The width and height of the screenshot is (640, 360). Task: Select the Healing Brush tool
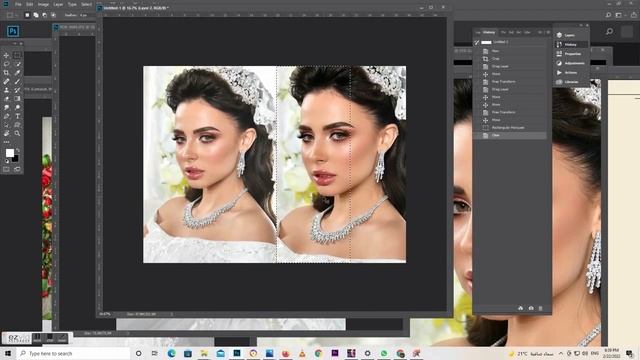(7, 82)
